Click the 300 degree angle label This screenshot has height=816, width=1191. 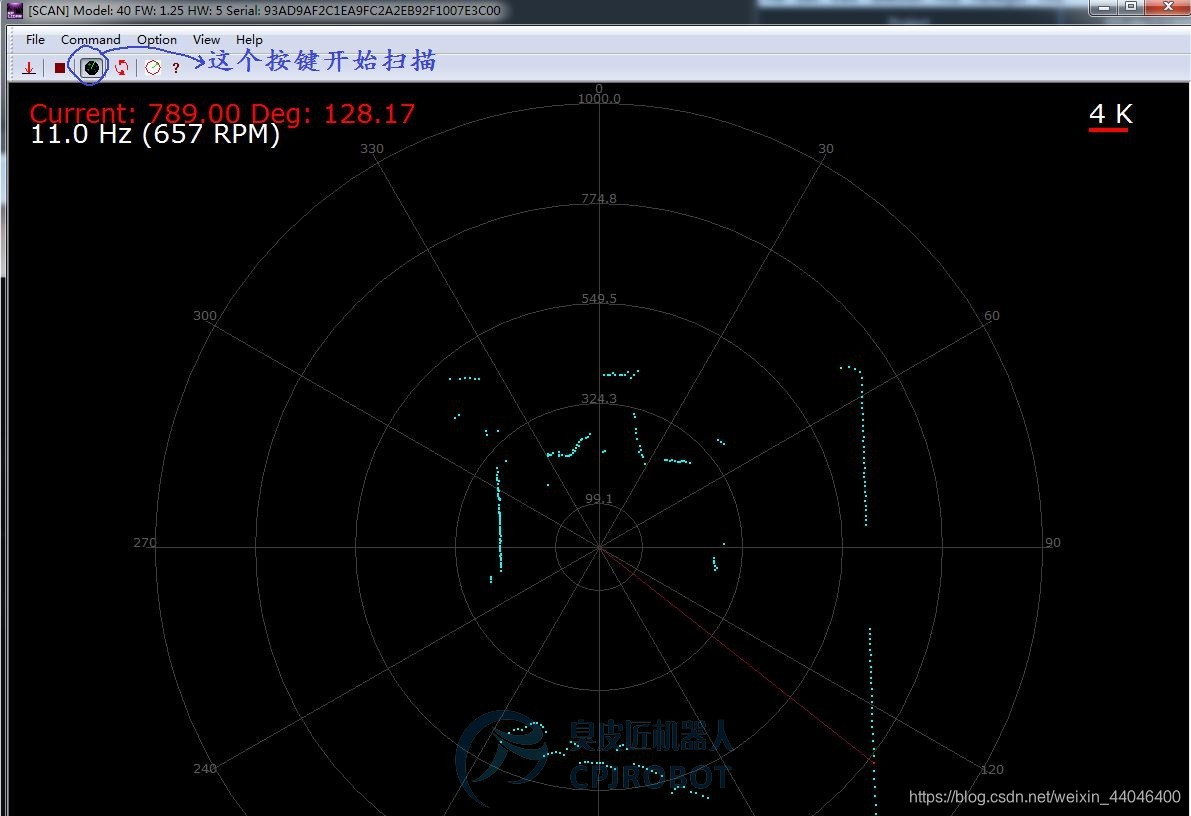[x=205, y=315]
